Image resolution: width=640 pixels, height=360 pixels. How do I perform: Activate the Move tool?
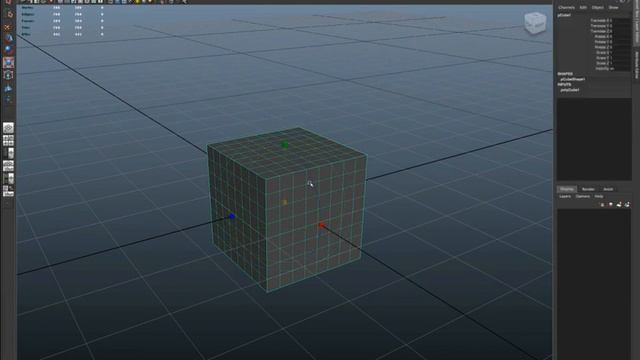point(9,38)
